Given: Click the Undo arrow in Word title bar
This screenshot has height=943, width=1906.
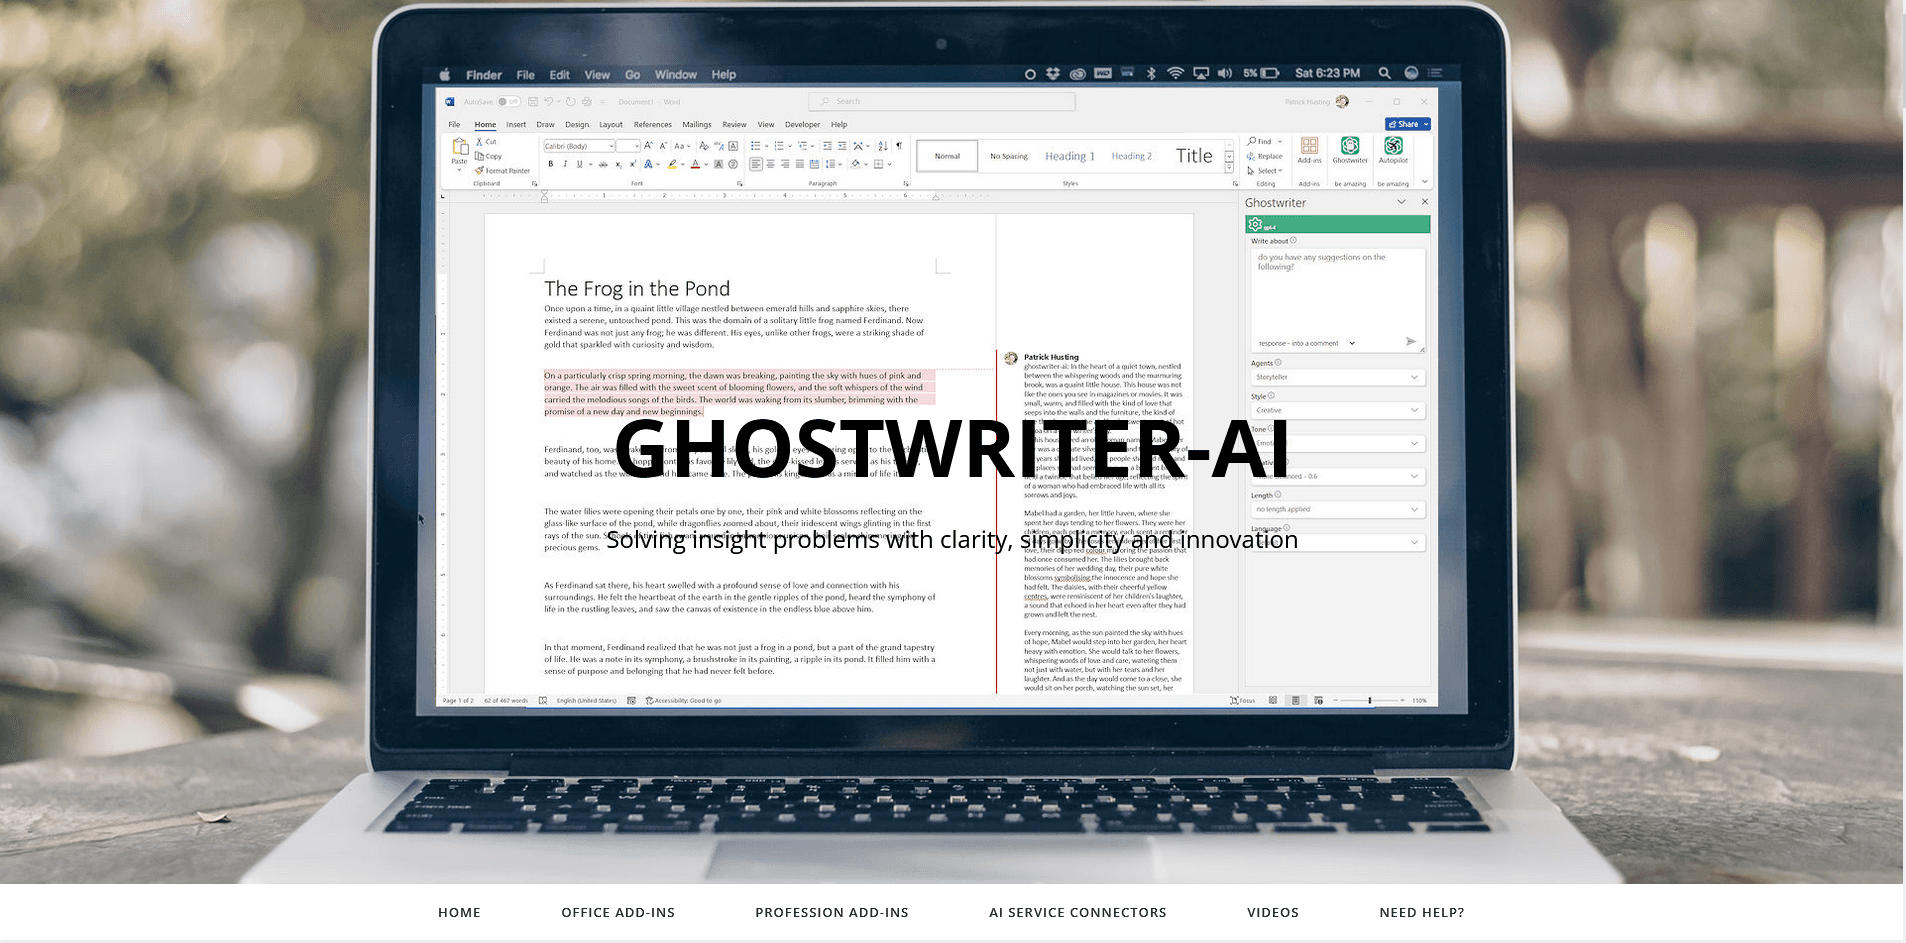Looking at the screenshot, I should pos(548,102).
